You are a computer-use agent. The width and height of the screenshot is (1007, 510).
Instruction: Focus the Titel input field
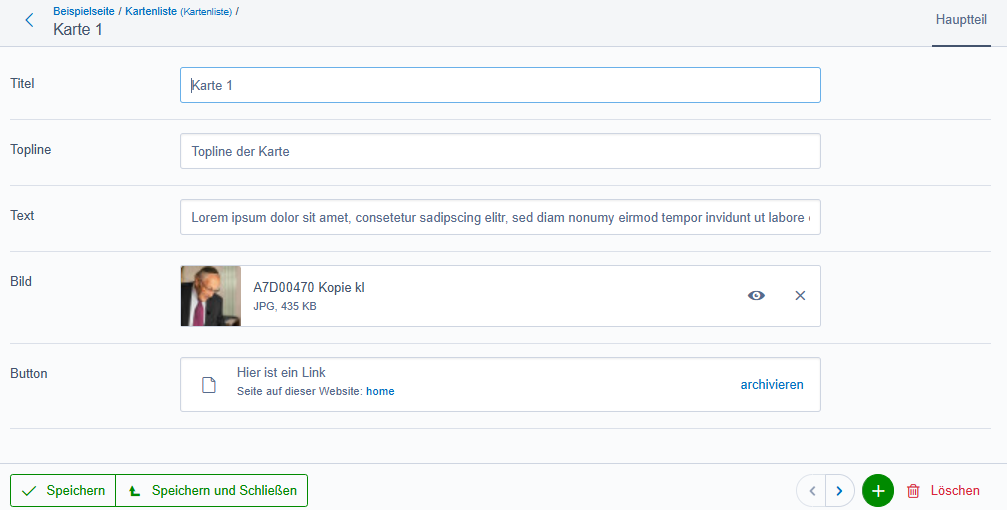tap(500, 85)
